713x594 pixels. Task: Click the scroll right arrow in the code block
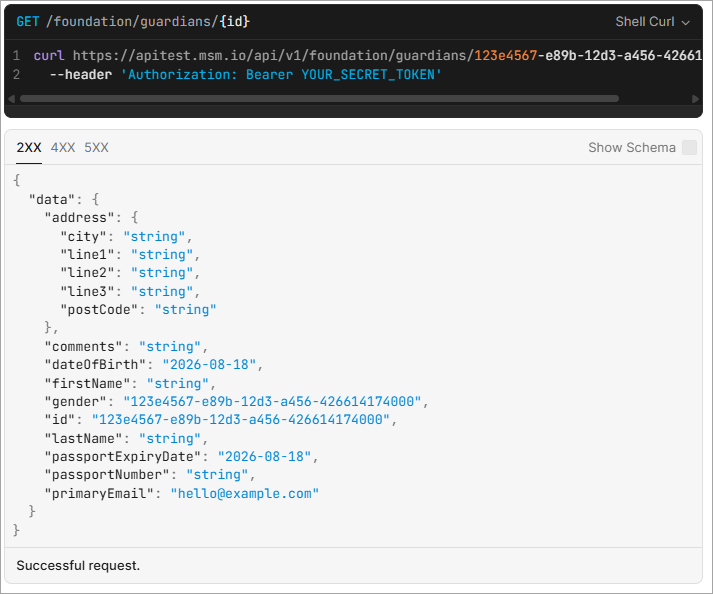pos(695,99)
